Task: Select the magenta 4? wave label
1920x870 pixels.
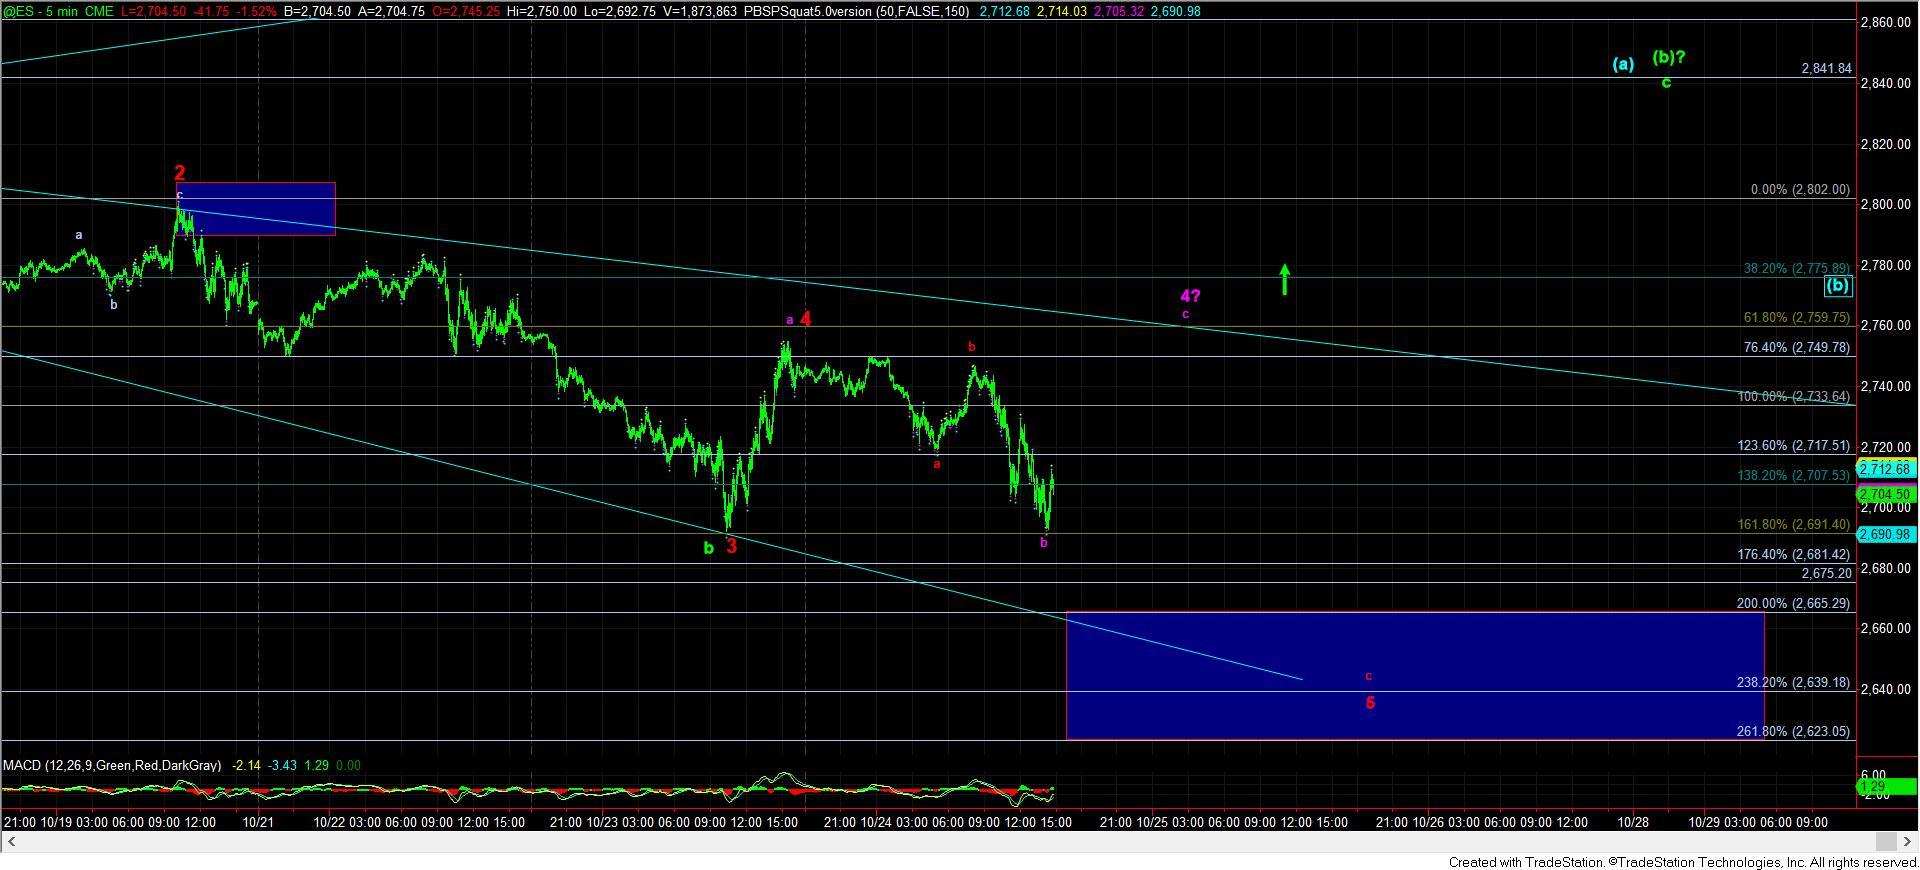Action: point(1190,296)
